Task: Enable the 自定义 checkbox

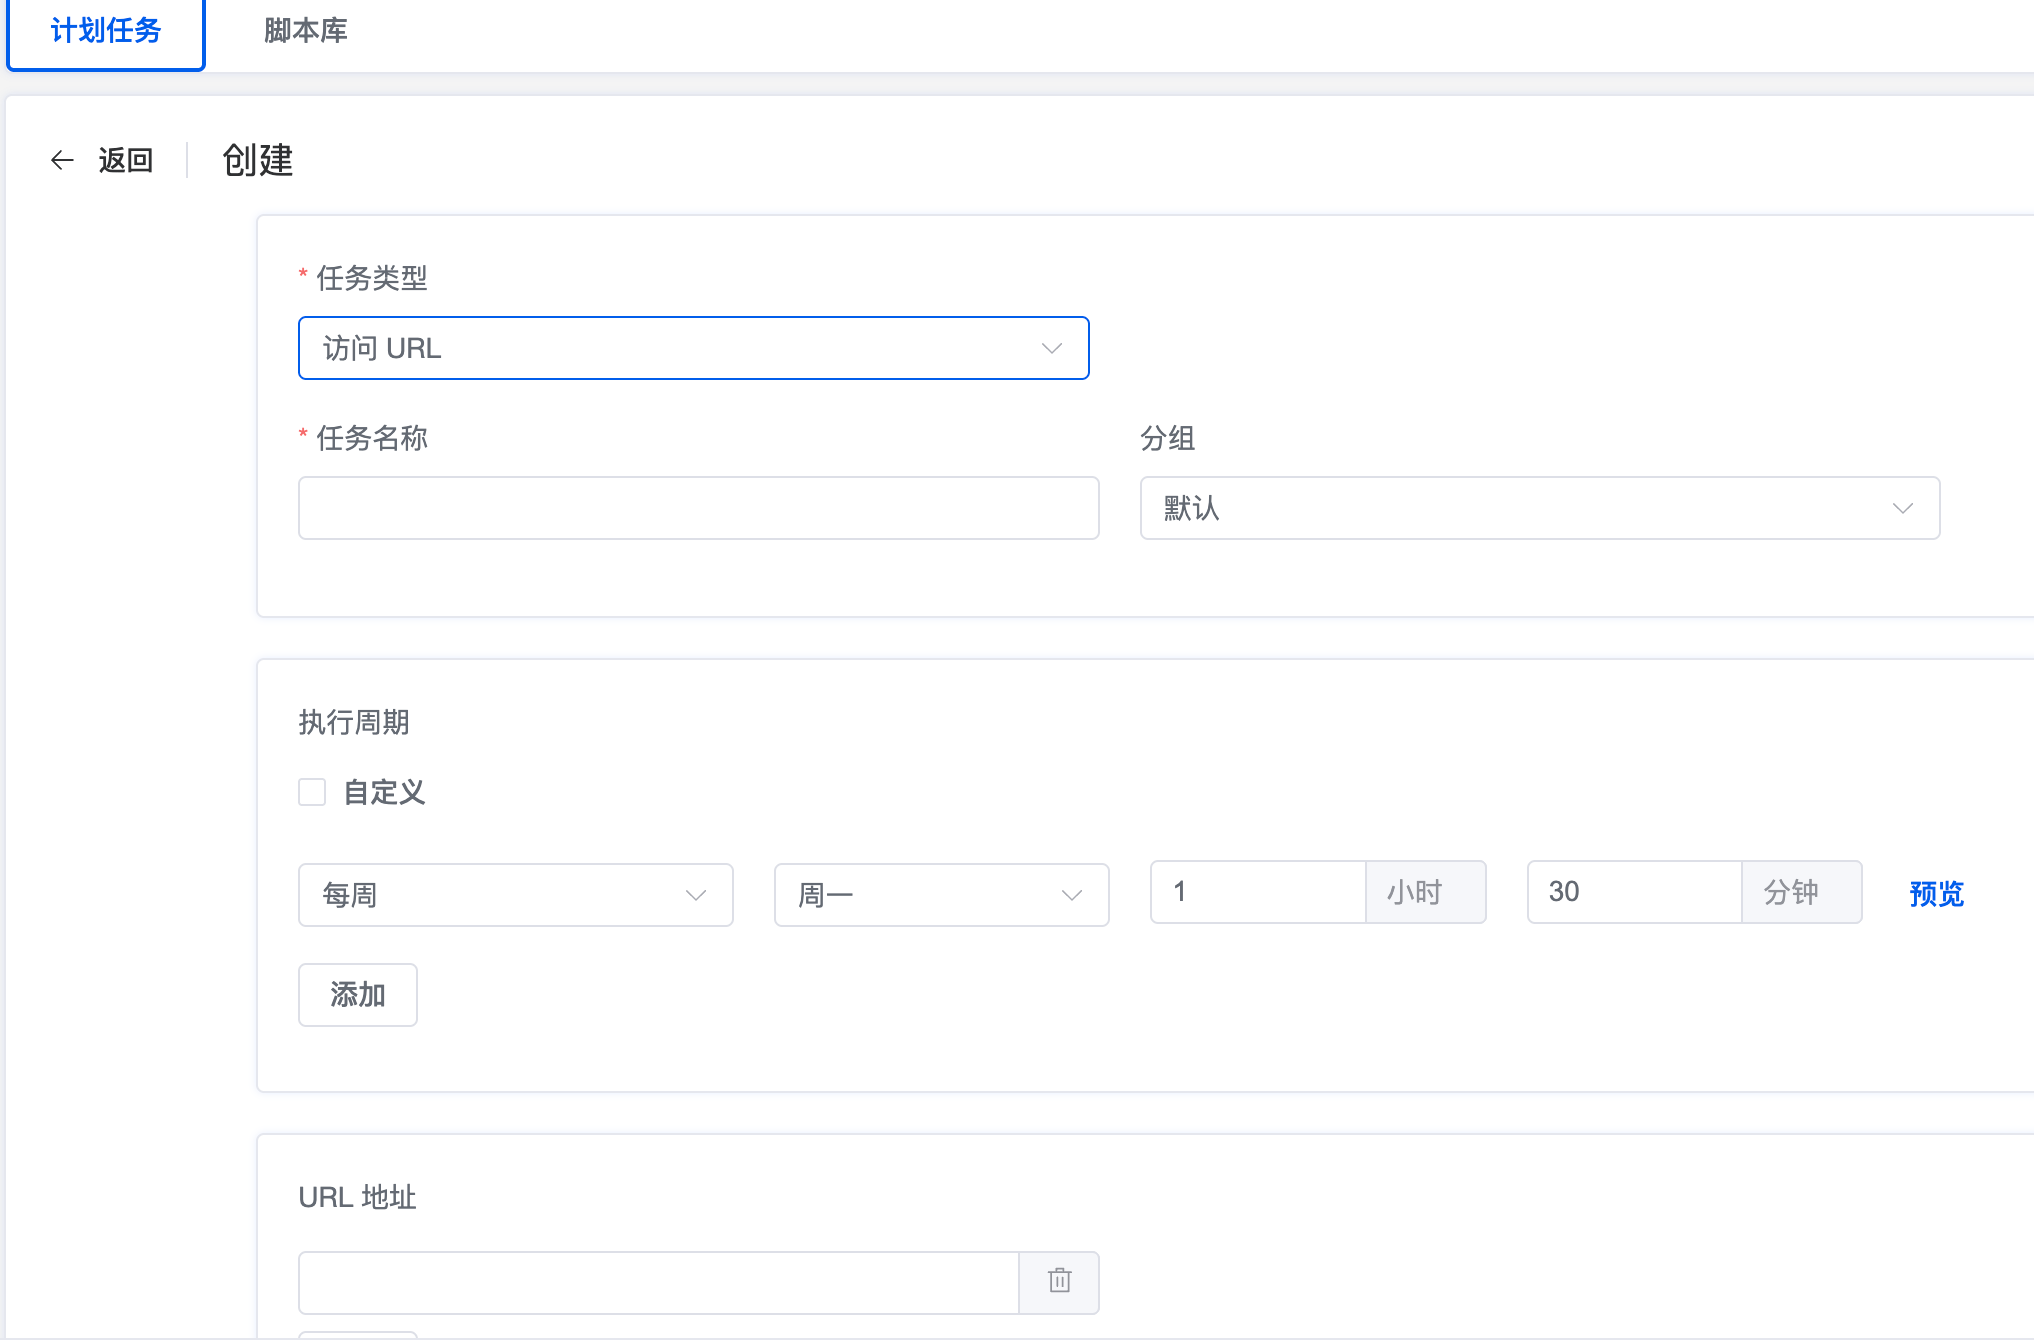Action: coord(312,792)
